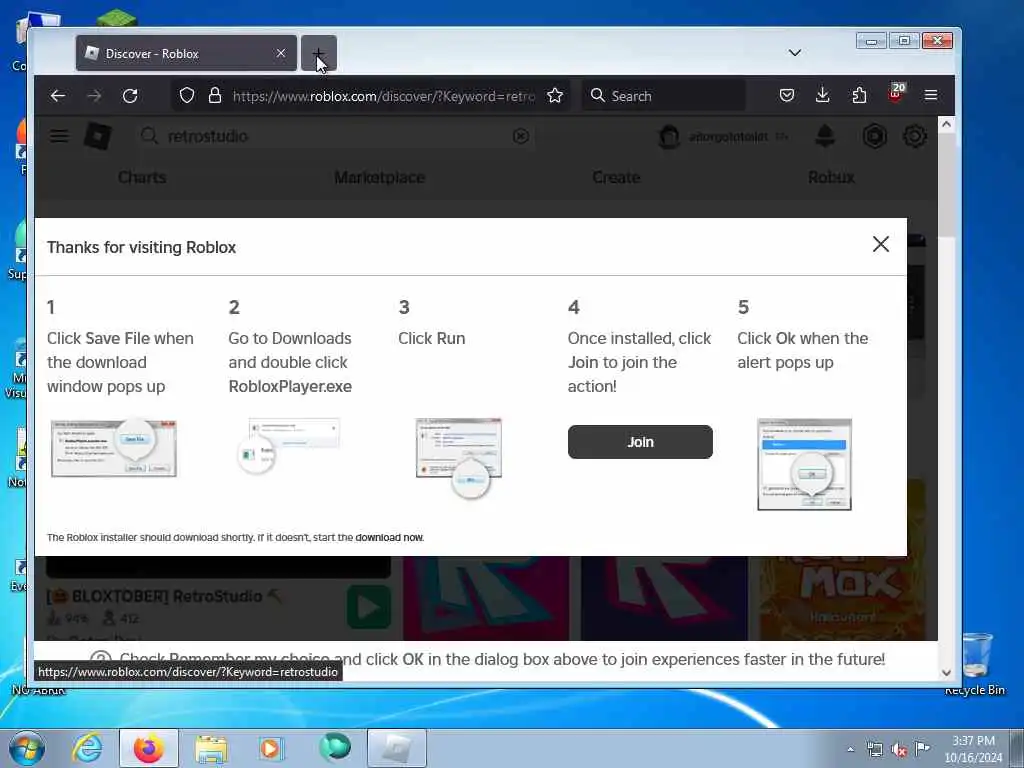The height and width of the screenshot is (768, 1024).
Task: Open the BLOXTOBER RetroStudio game title
Action: (164, 596)
